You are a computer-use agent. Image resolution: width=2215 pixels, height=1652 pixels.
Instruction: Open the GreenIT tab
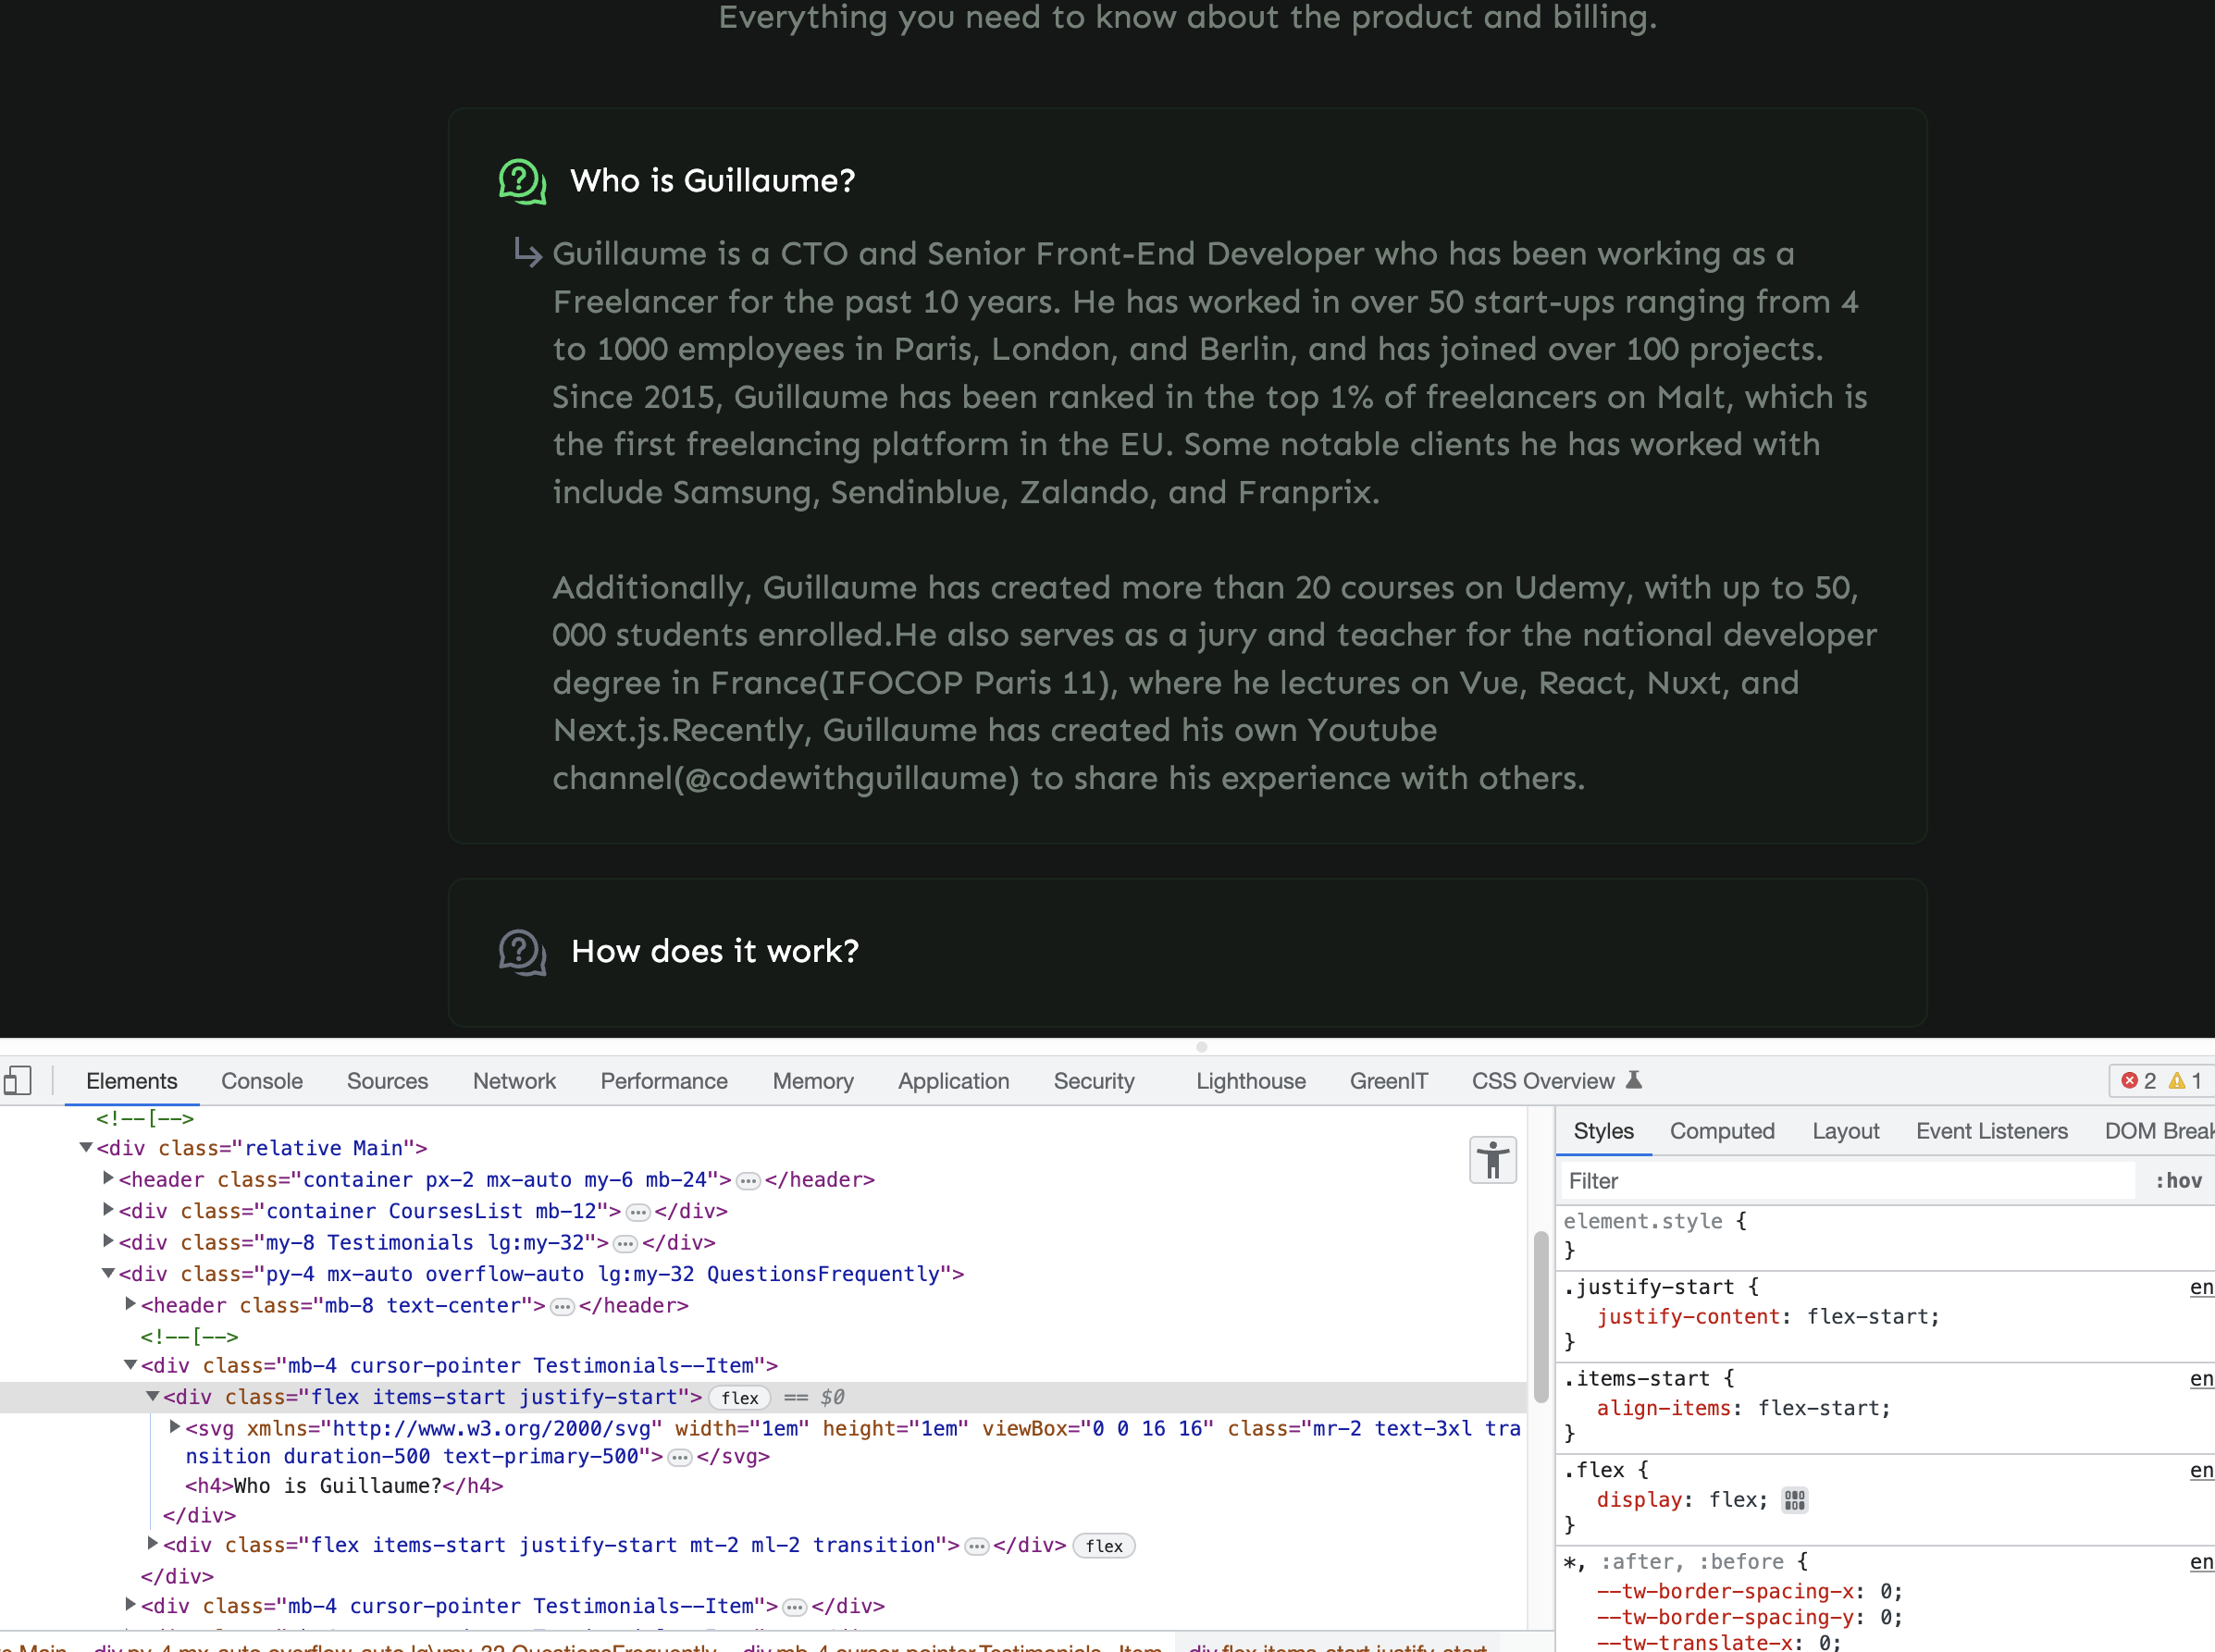pos(1389,1081)
